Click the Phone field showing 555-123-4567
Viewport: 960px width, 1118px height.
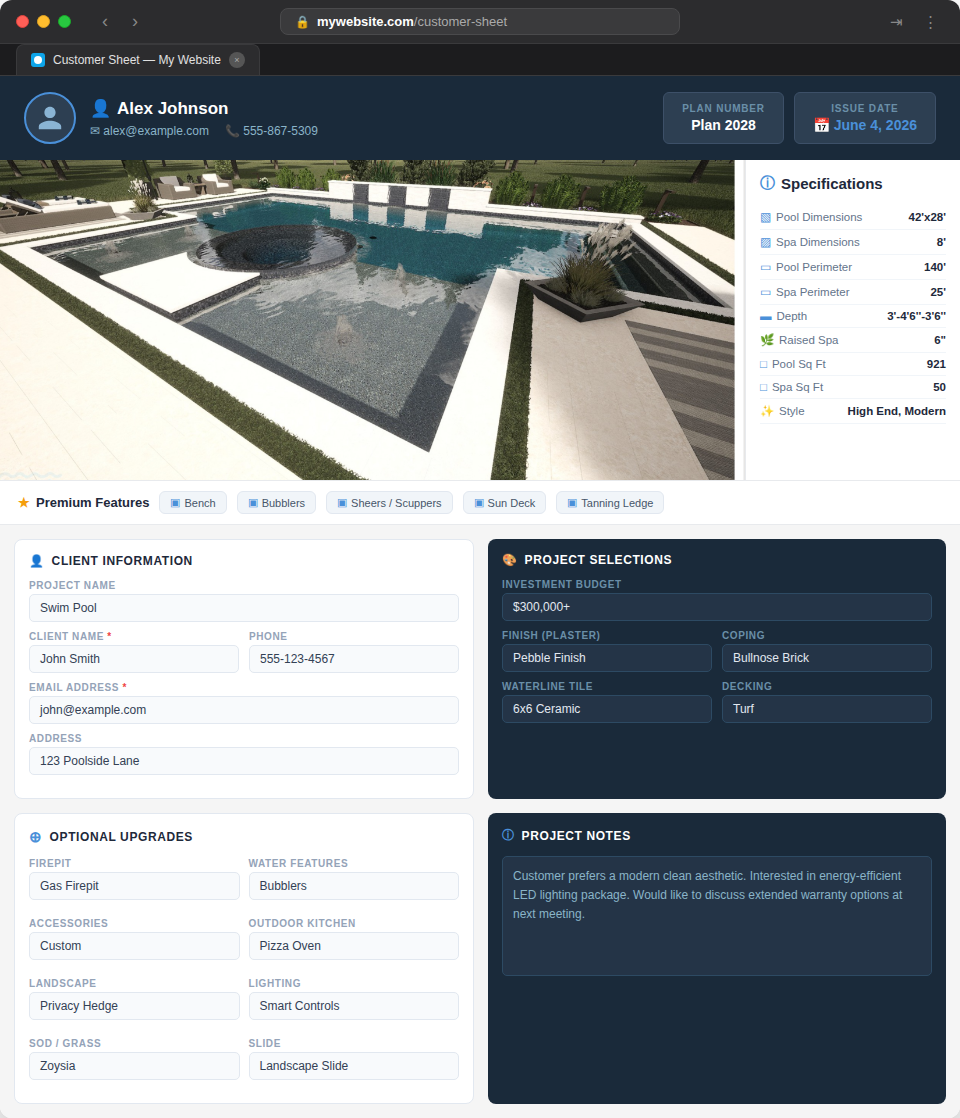click(354, 659)
